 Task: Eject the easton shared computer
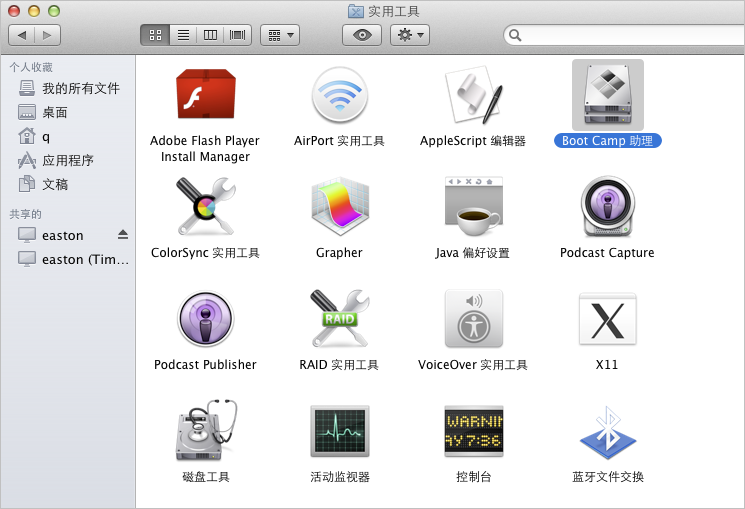coord(123,235)
